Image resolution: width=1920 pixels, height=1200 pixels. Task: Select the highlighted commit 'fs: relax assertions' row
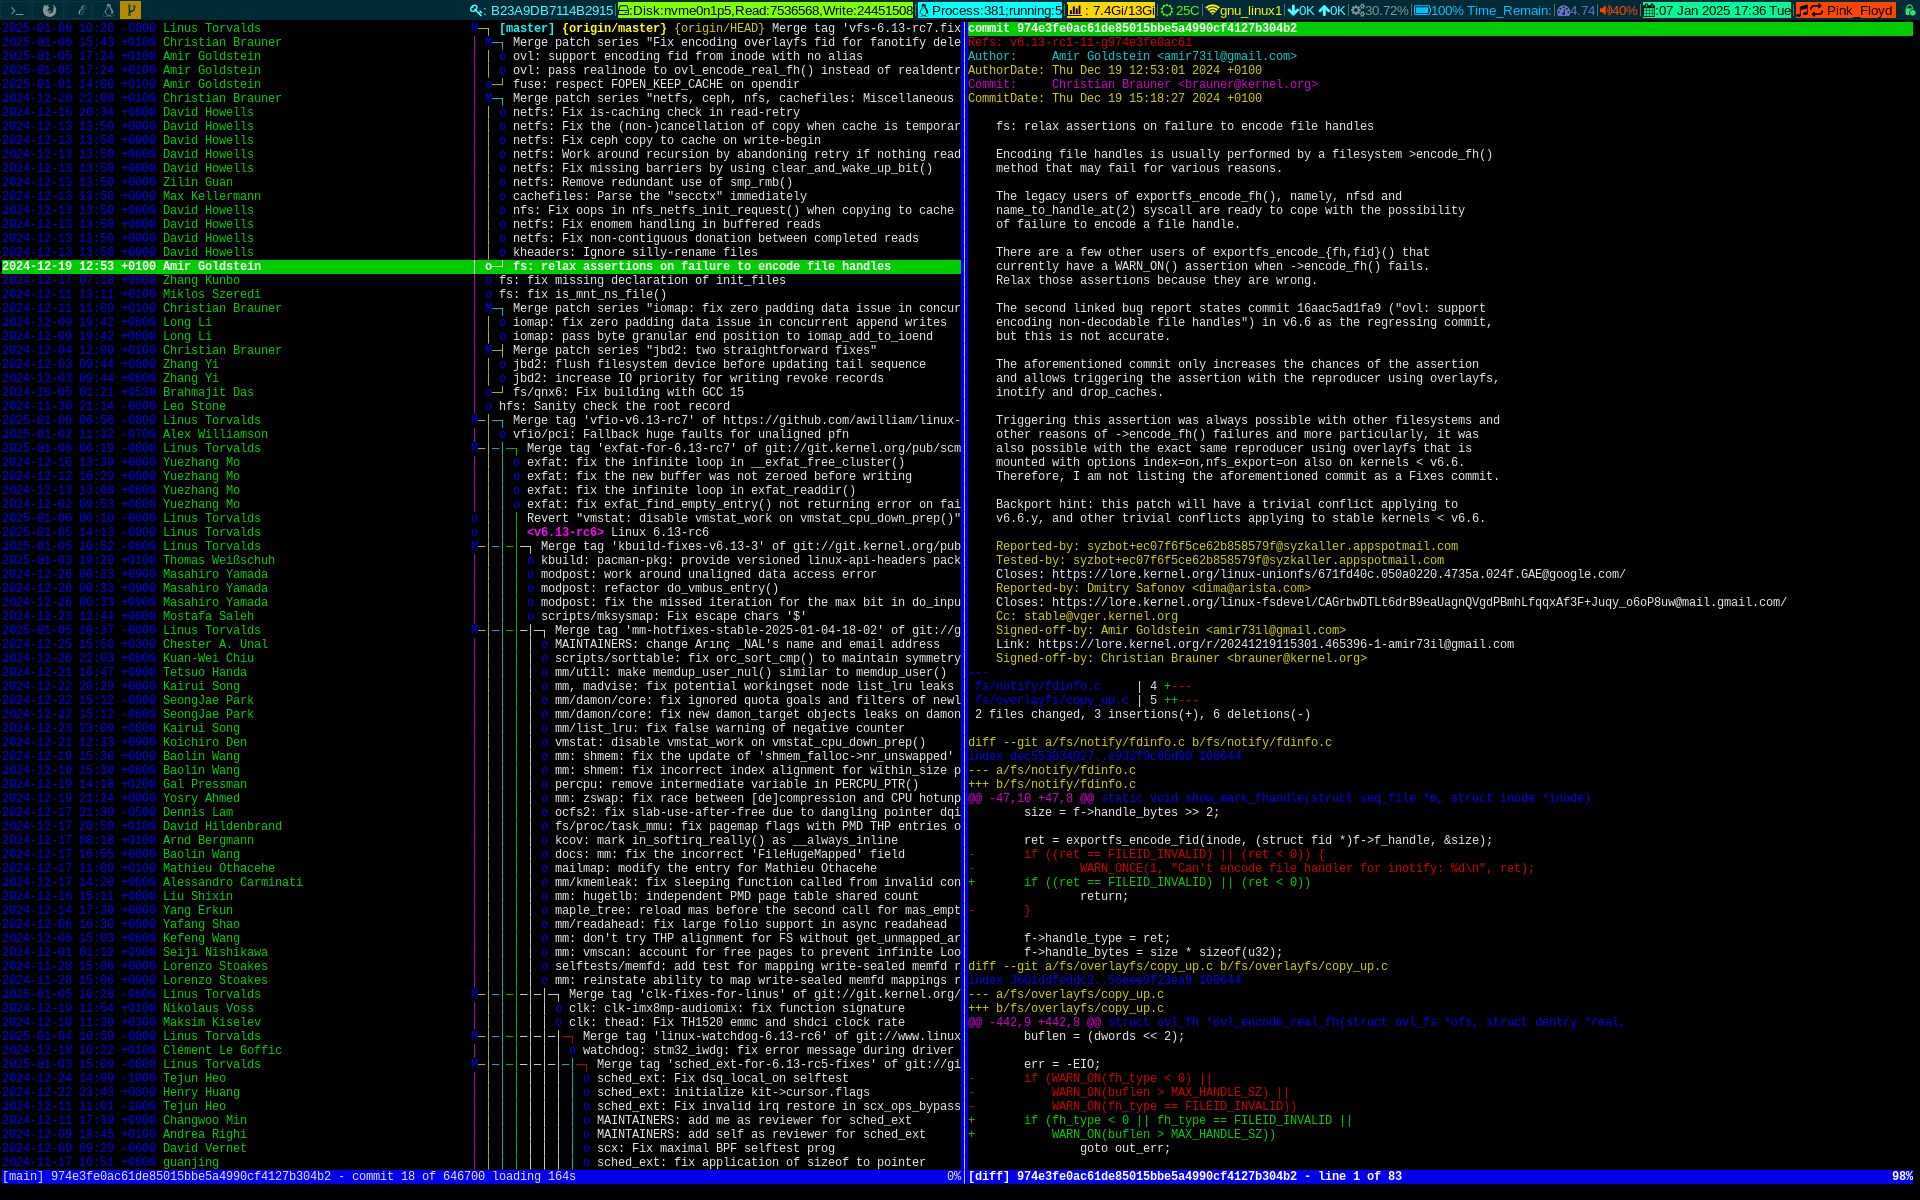(481, 267)
